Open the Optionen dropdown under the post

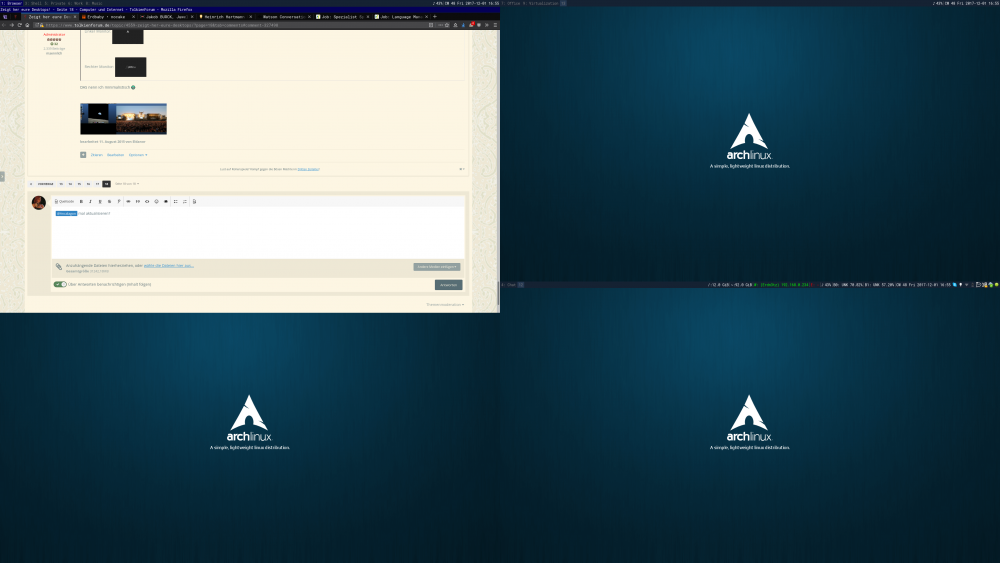pos(138,155)
